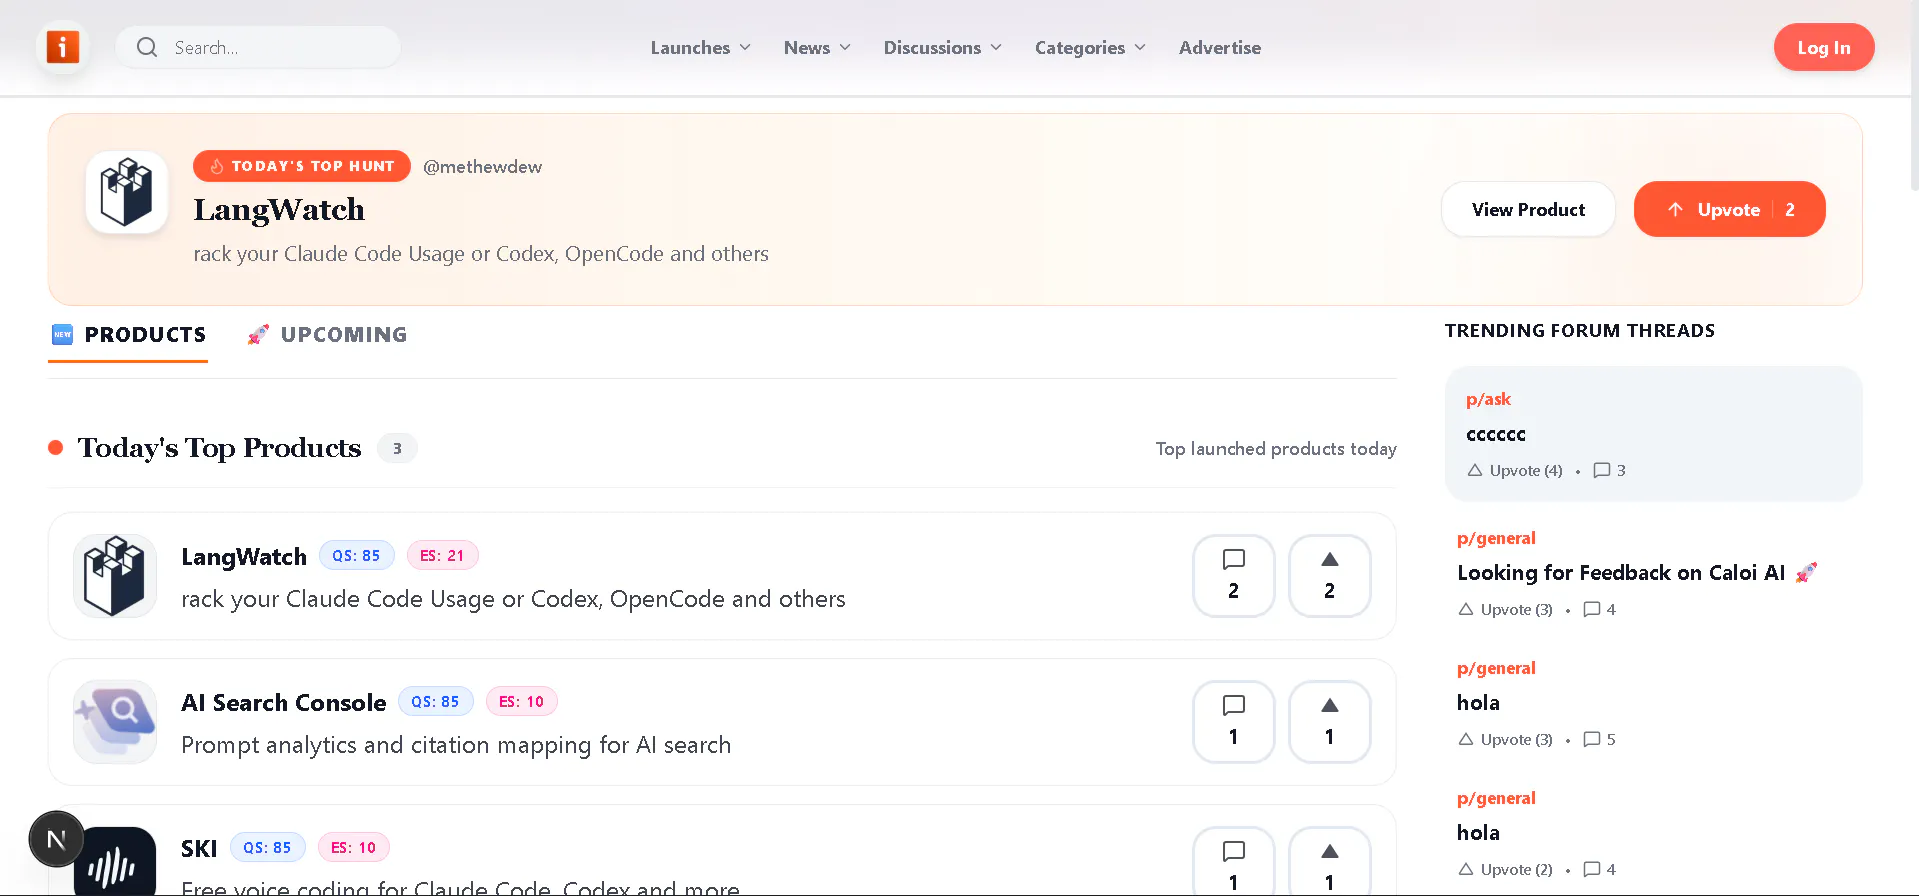This screenshot has height=896, width=1919.
Task: Upvote the Caloi AI feedback thread
Action: click(1506, 609)
